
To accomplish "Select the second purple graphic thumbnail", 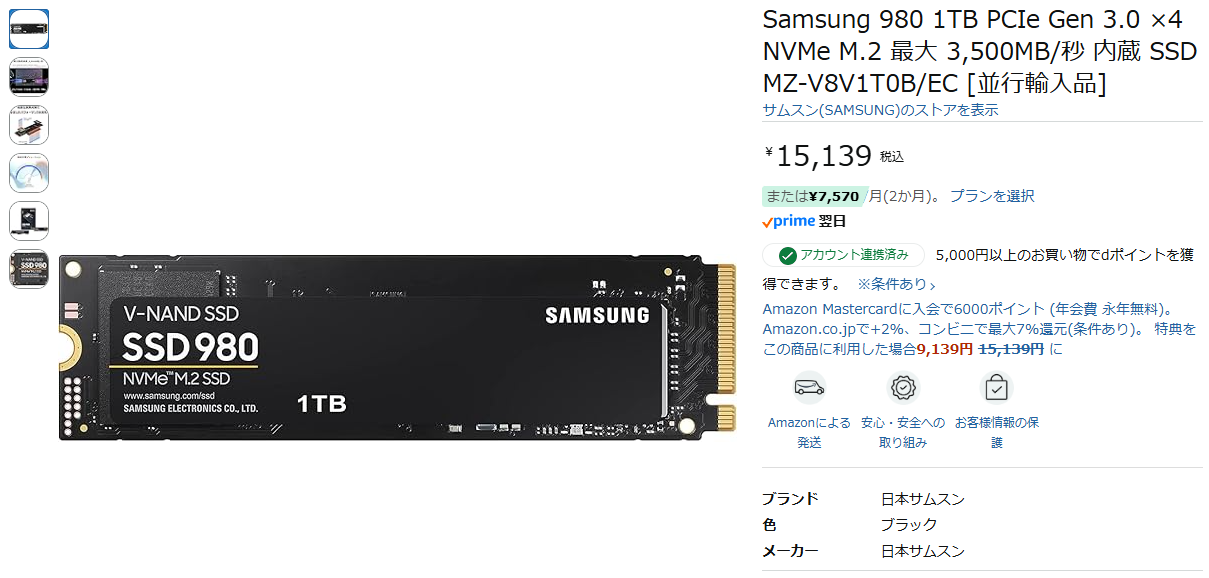I will (x=29, y=77).
